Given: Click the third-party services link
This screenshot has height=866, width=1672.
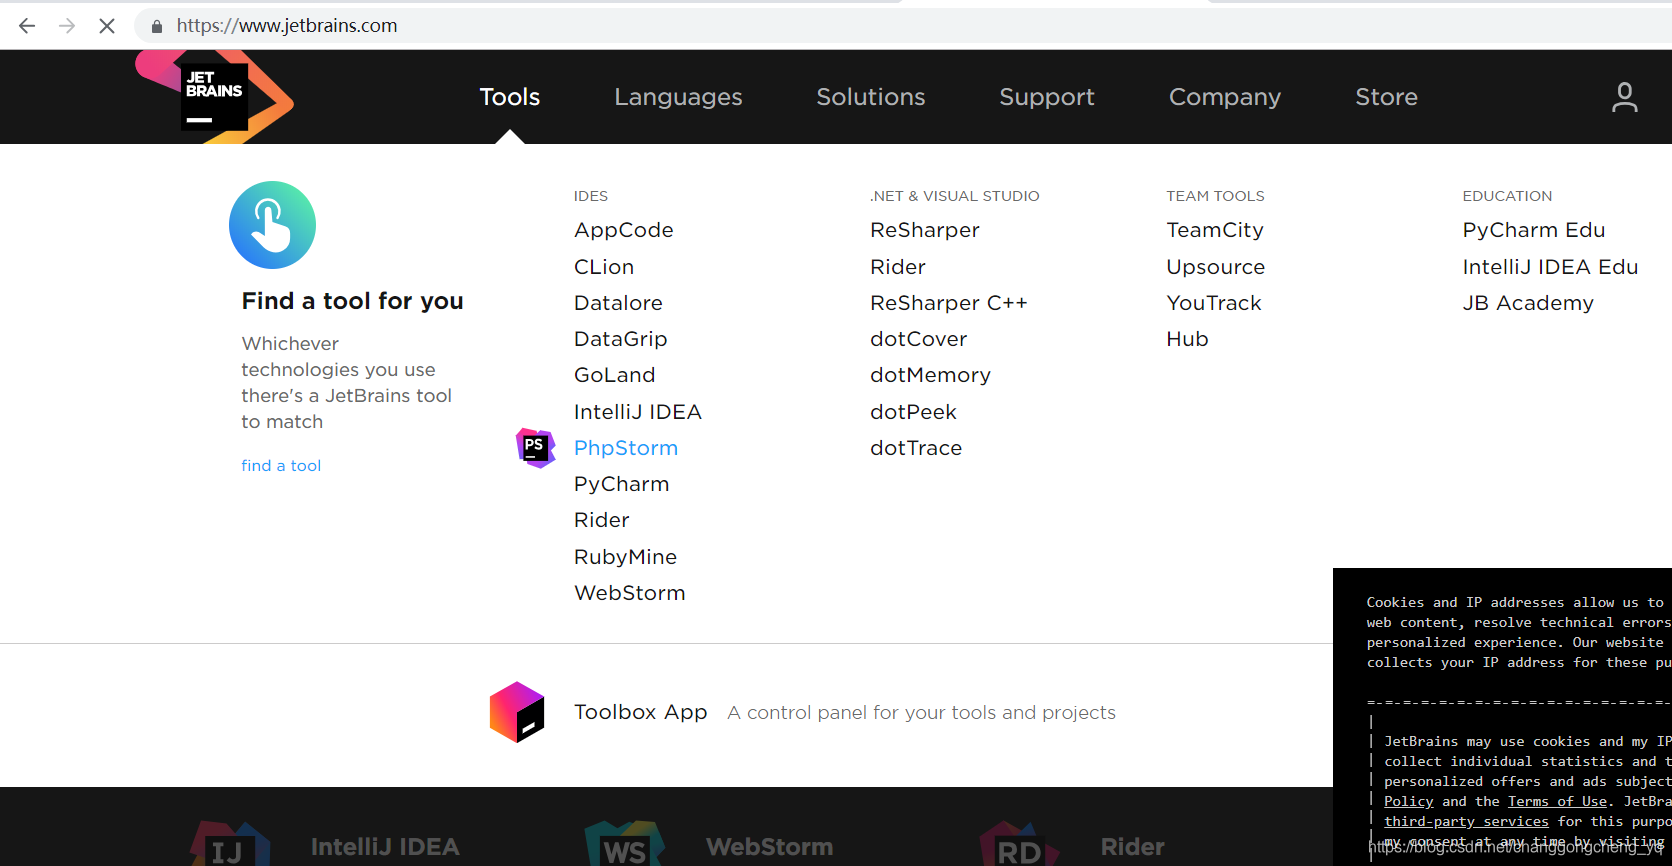Looking at the screenshot, I should (1466, 821).
